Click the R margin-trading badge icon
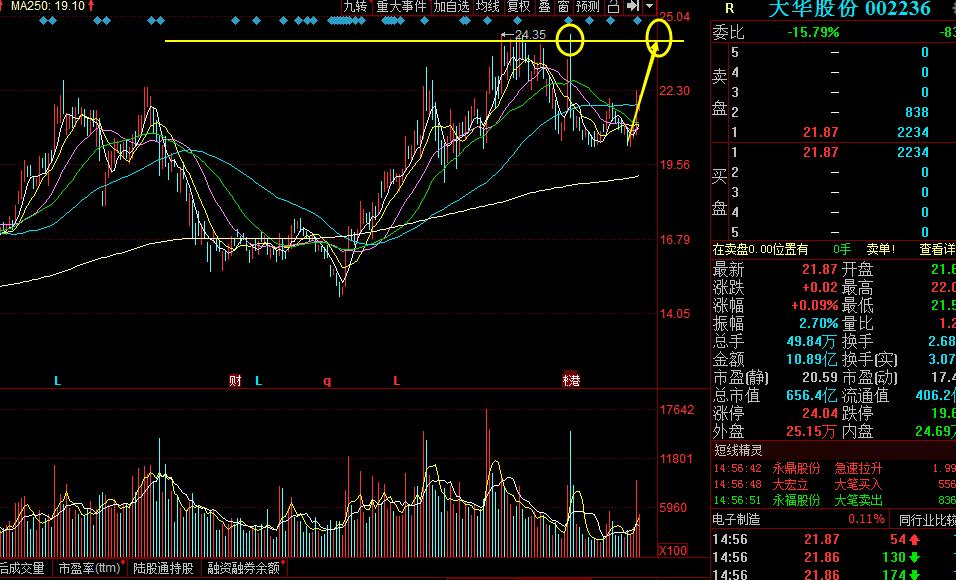The image size is (956, 580). pos(729,9)
